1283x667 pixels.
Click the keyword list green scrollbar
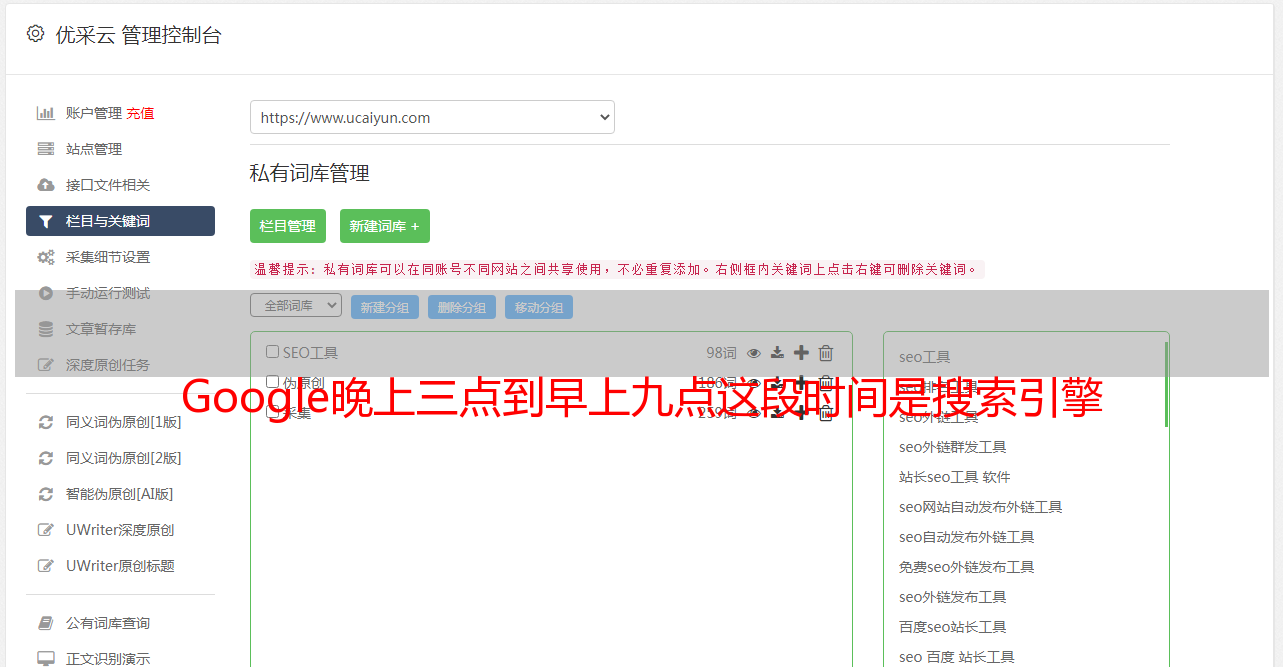click(1166, 385)
